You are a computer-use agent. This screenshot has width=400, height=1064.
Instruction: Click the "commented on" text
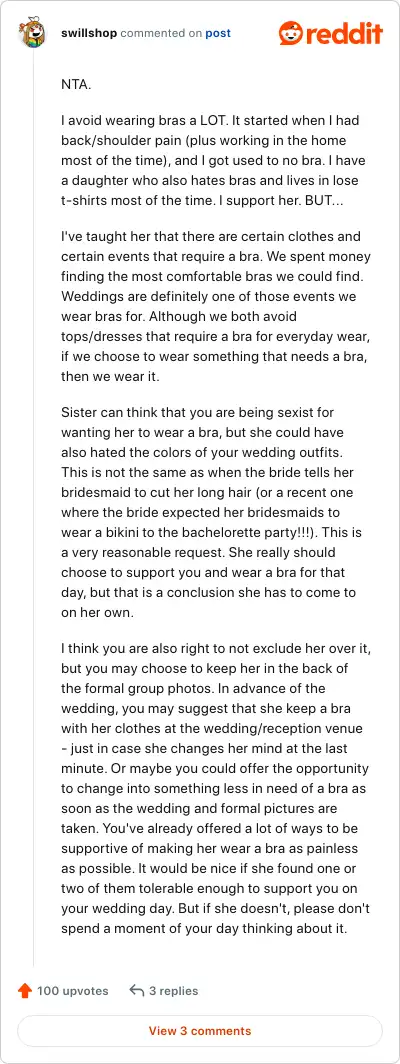162,33
